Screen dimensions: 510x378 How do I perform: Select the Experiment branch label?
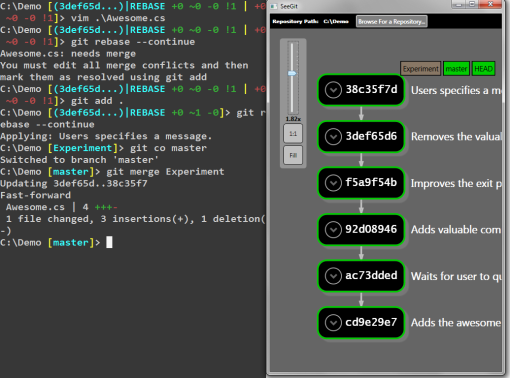coord(421,69)
